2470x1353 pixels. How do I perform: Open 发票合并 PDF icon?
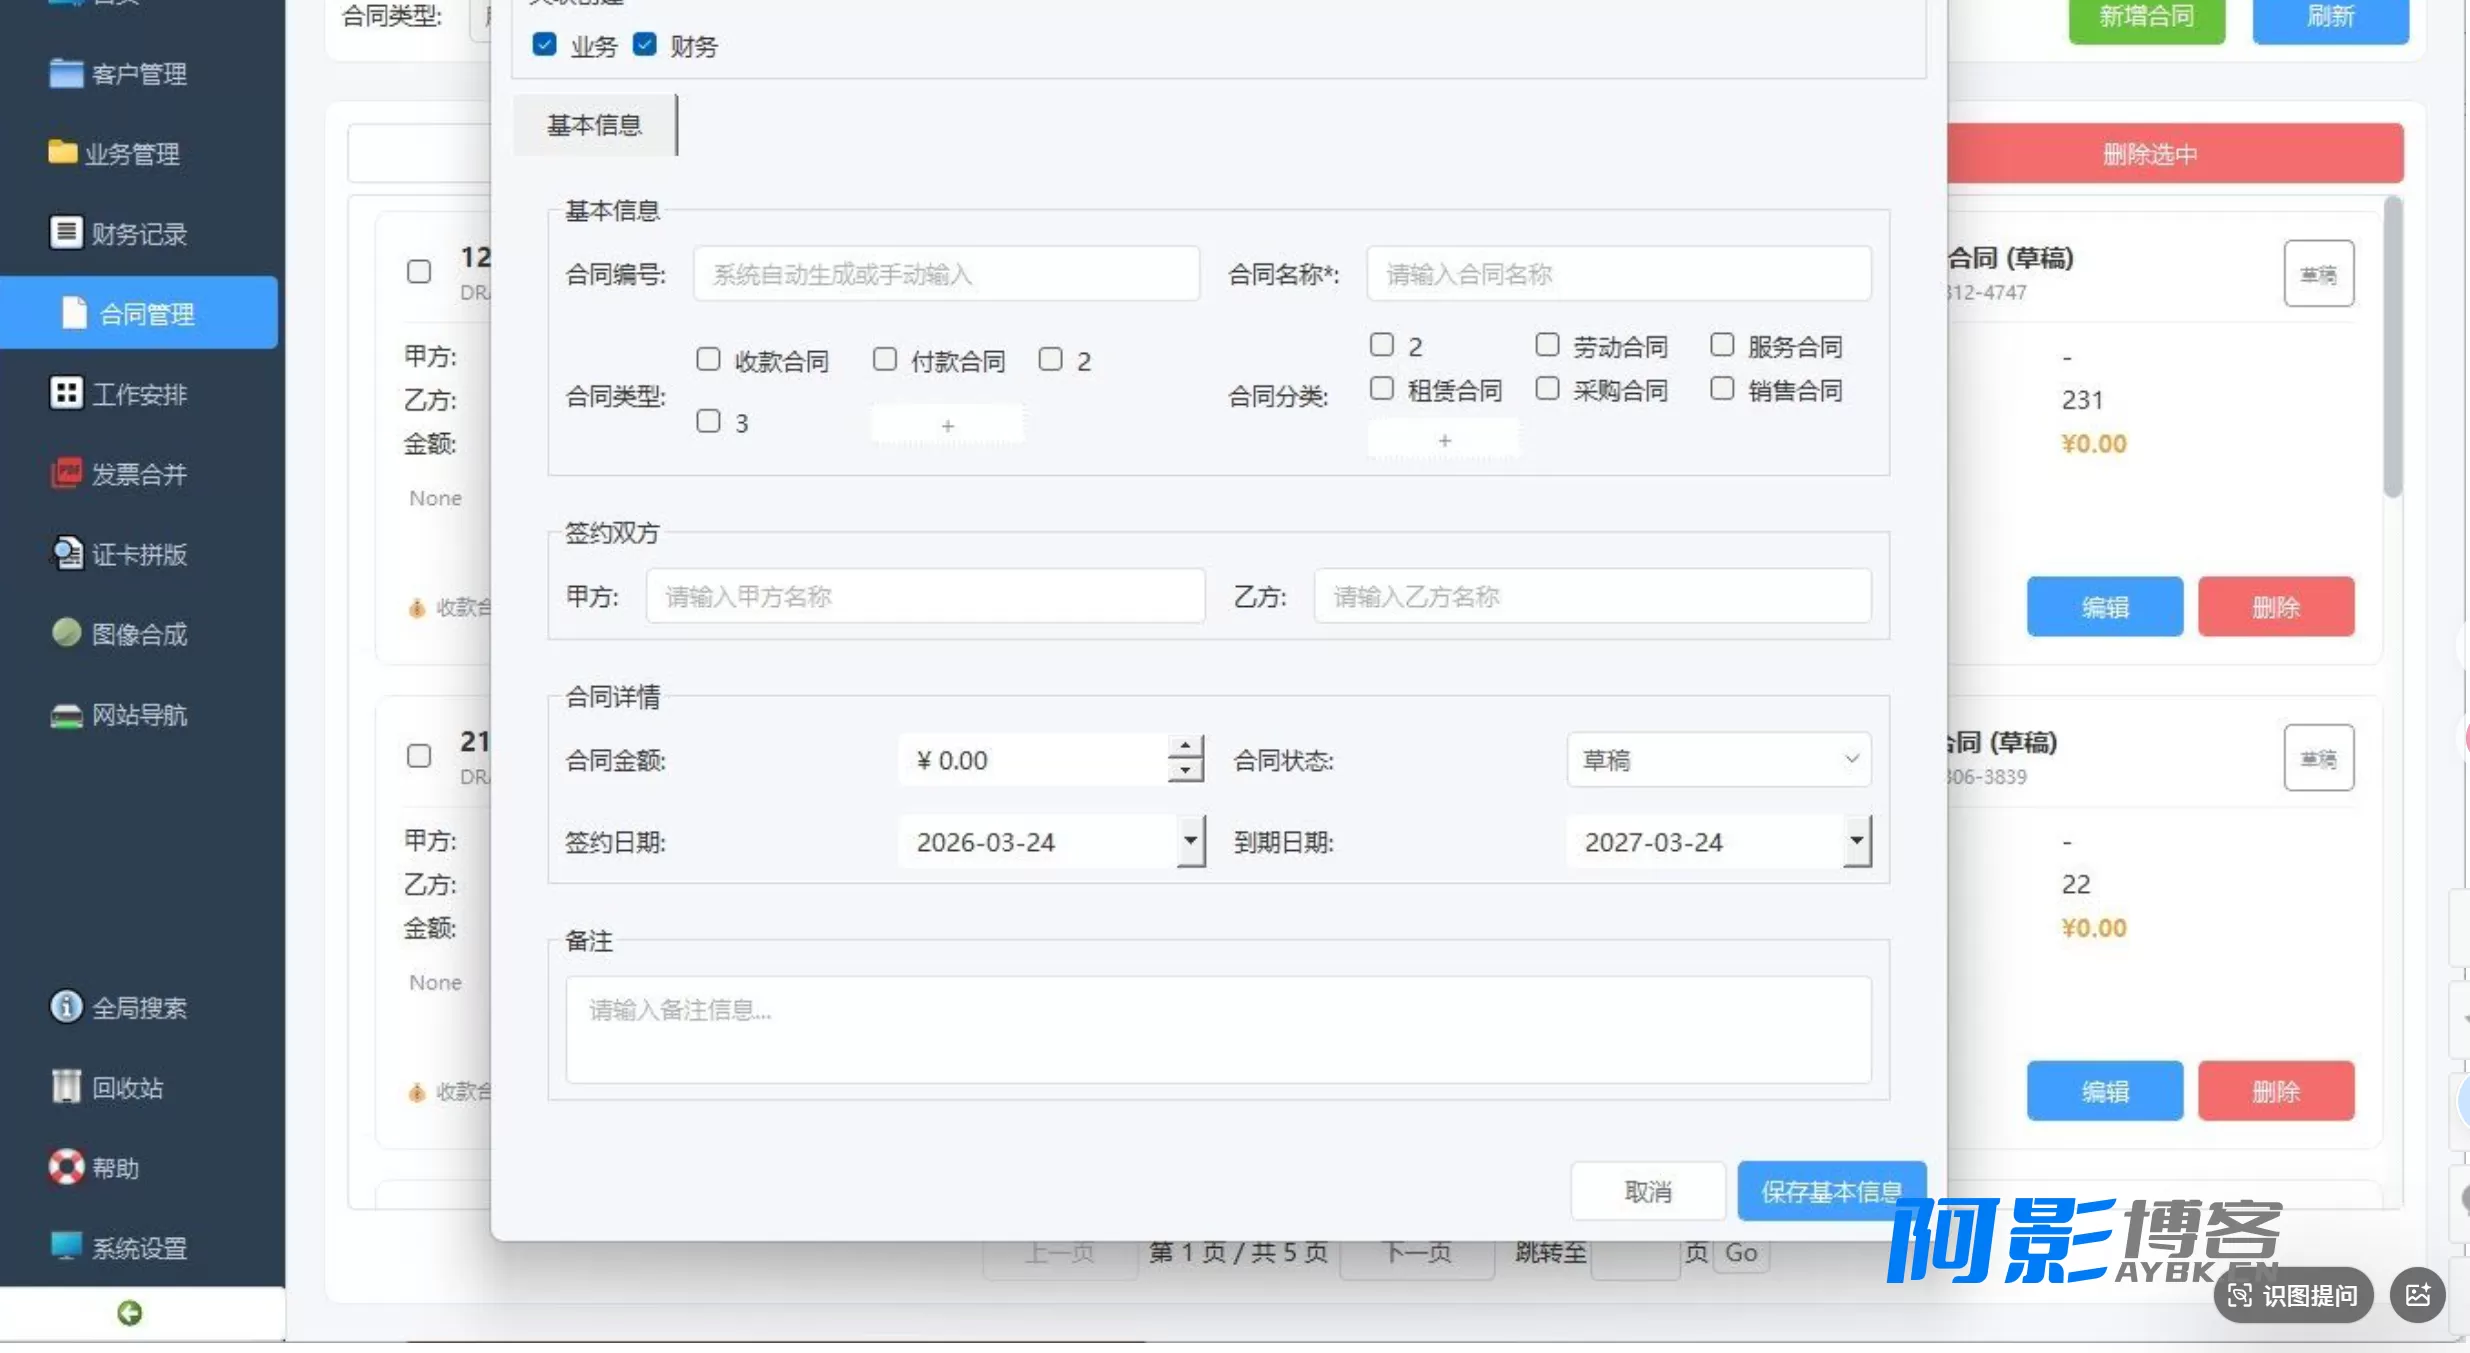tap(66, 472)
